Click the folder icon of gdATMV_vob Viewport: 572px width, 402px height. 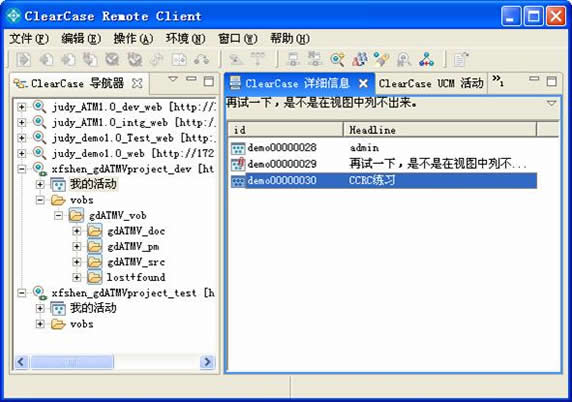coord(76,215)
